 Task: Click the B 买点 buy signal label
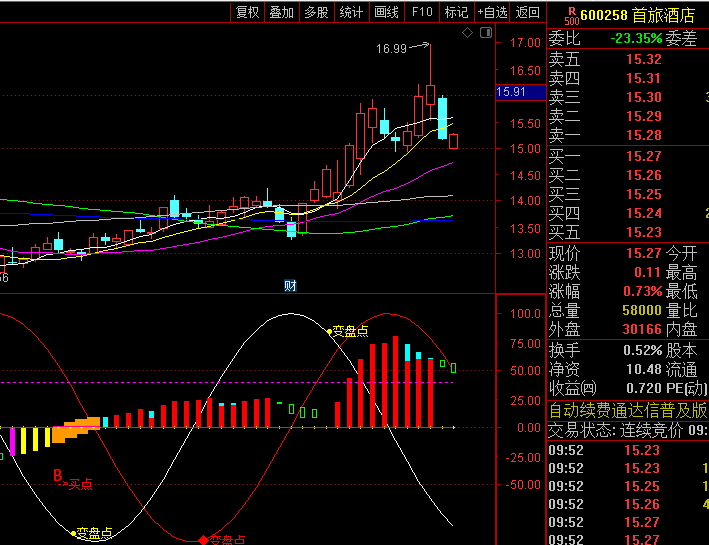point(72,479)
